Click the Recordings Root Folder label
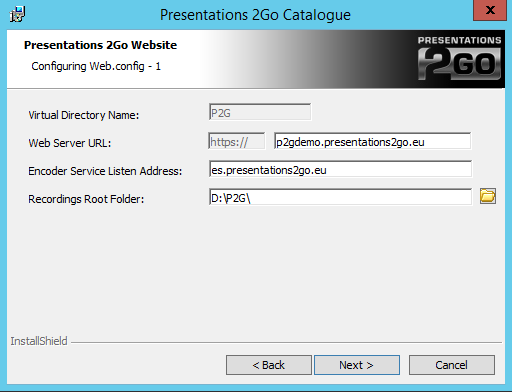Image resolution: width=512 pixels, height=392 pixels. [86, 199]
